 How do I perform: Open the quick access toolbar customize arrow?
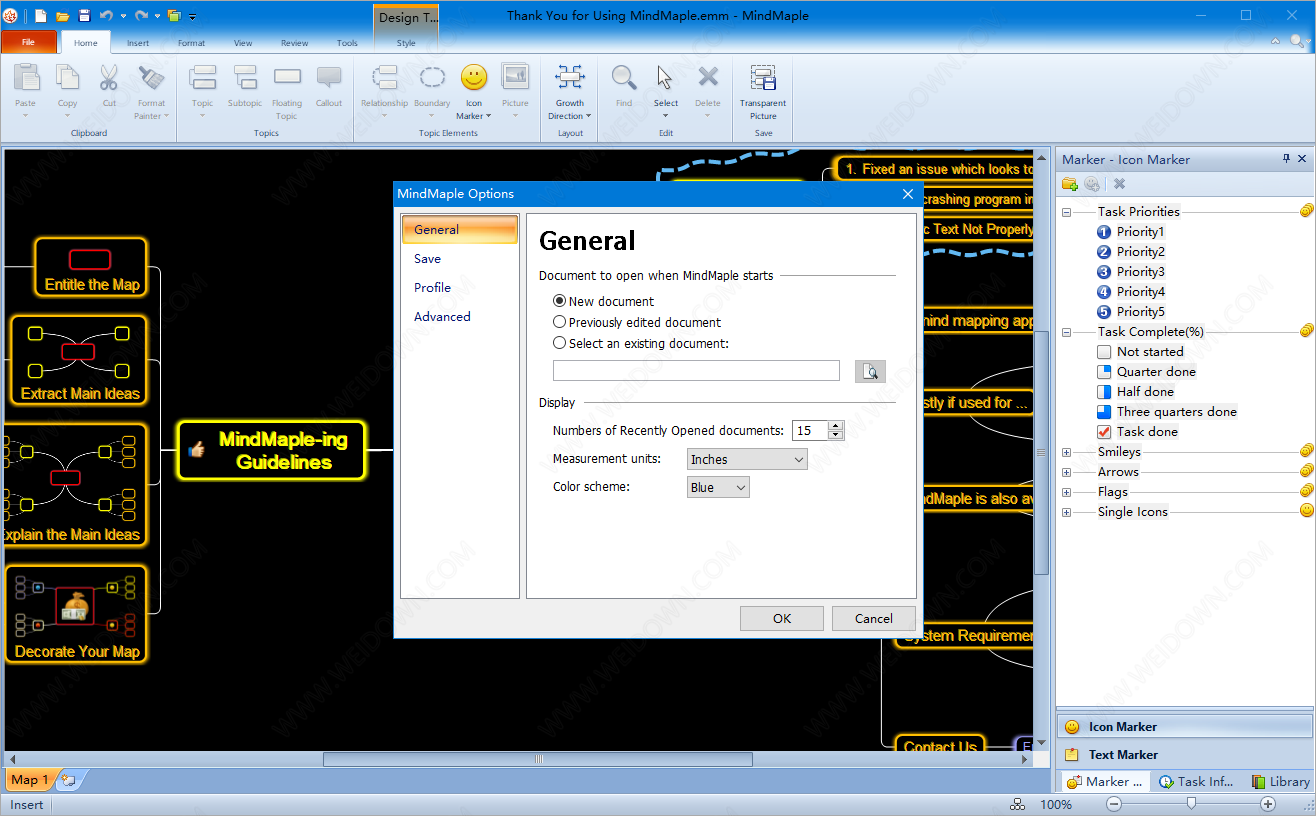[192, 16]
